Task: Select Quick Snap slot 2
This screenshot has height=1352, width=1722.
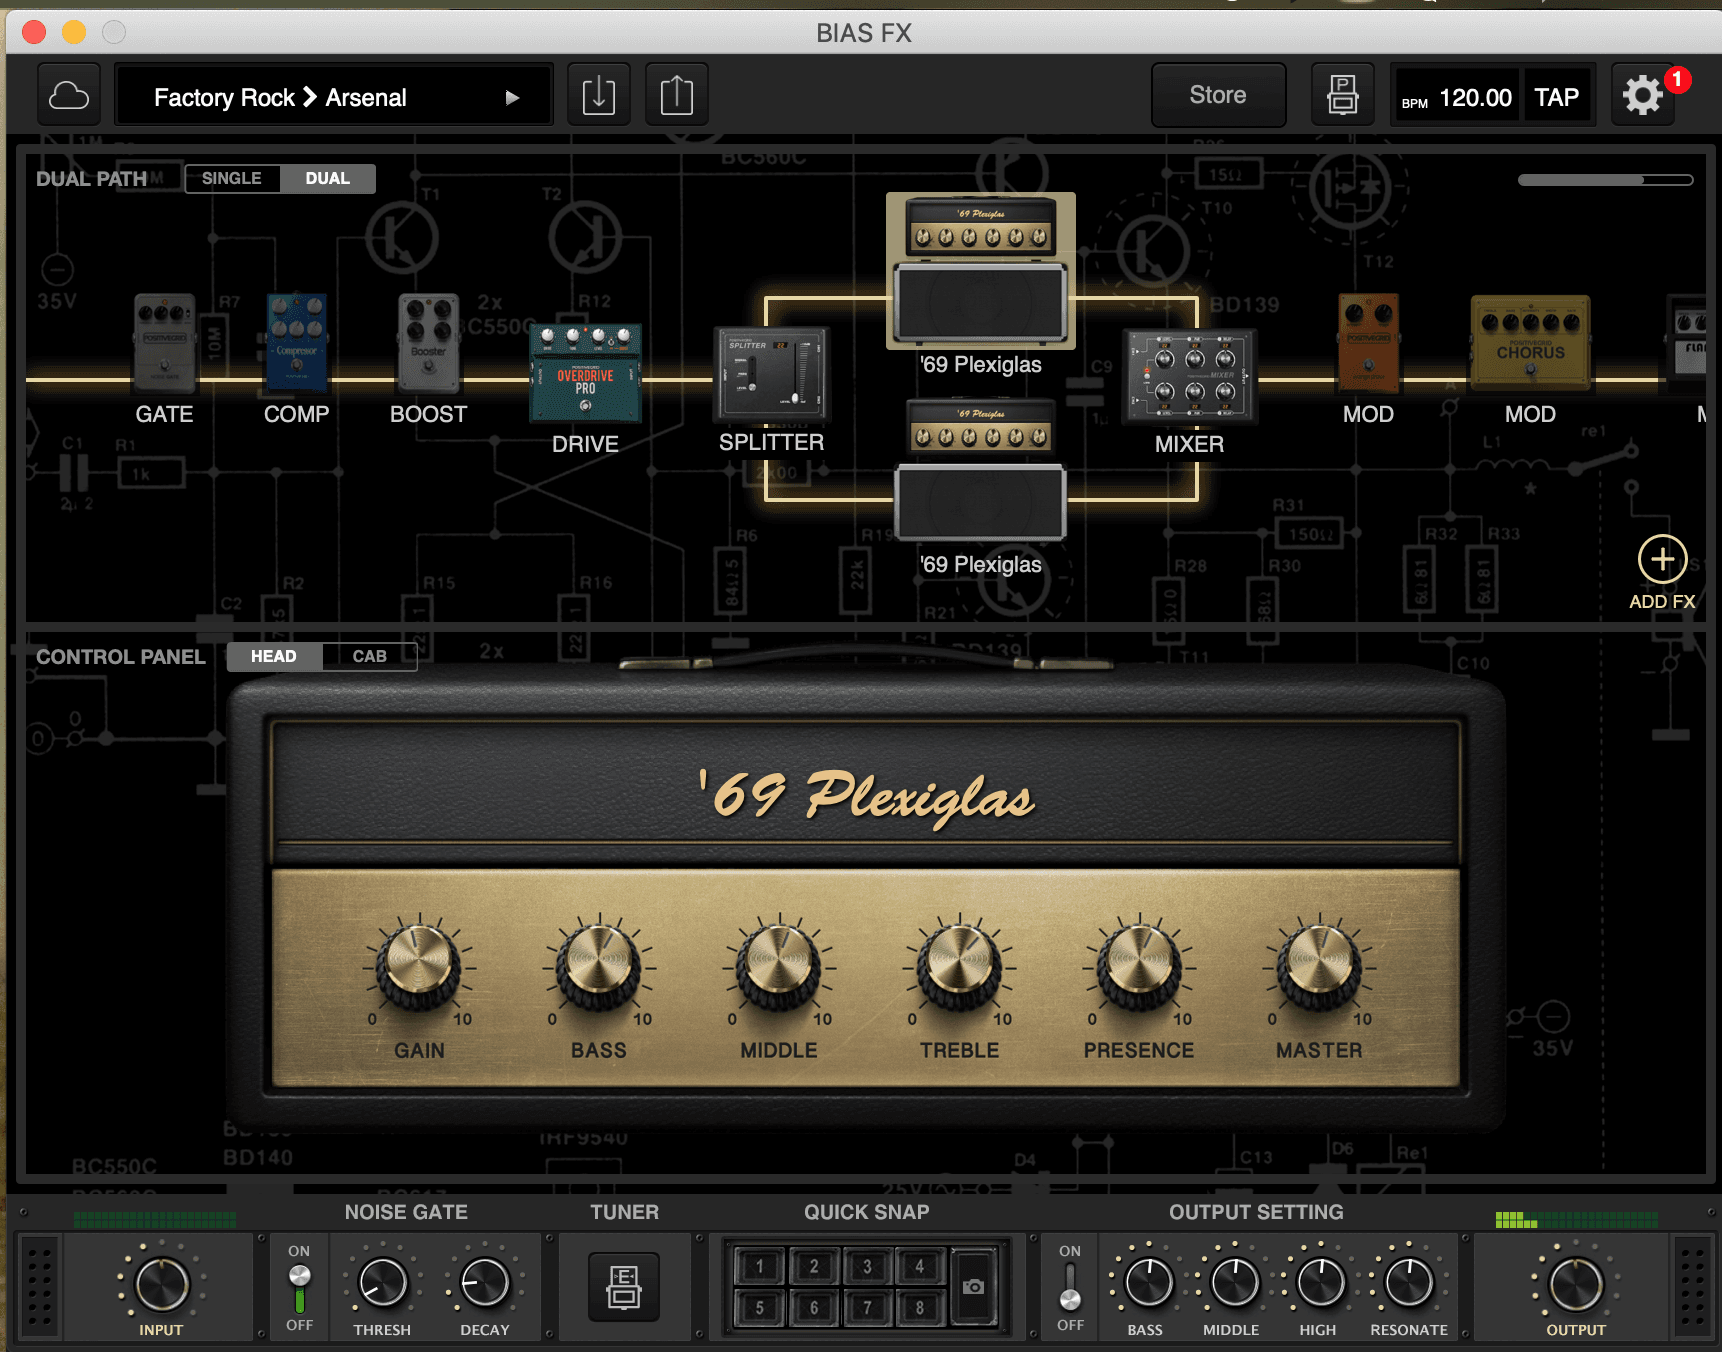Action: pos(814,1267)
